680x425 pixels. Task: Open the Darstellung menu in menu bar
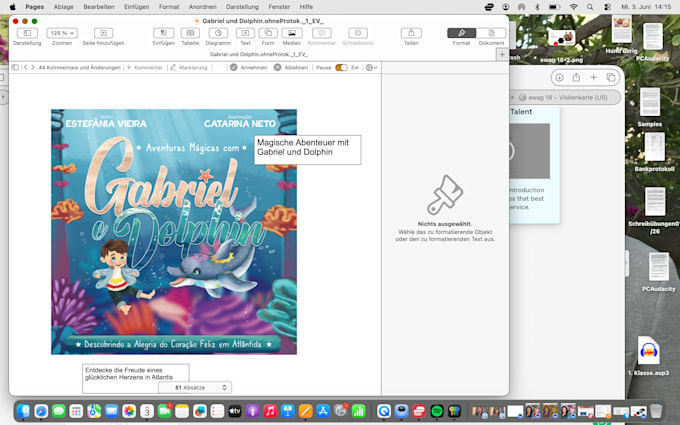pos(242,7)
